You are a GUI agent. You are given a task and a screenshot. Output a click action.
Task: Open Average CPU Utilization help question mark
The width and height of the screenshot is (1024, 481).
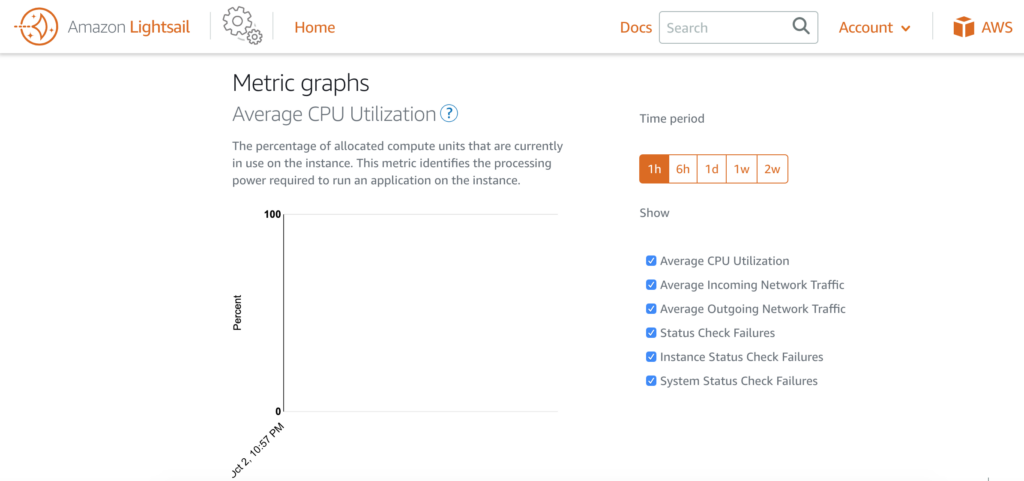tap(449, 114)
